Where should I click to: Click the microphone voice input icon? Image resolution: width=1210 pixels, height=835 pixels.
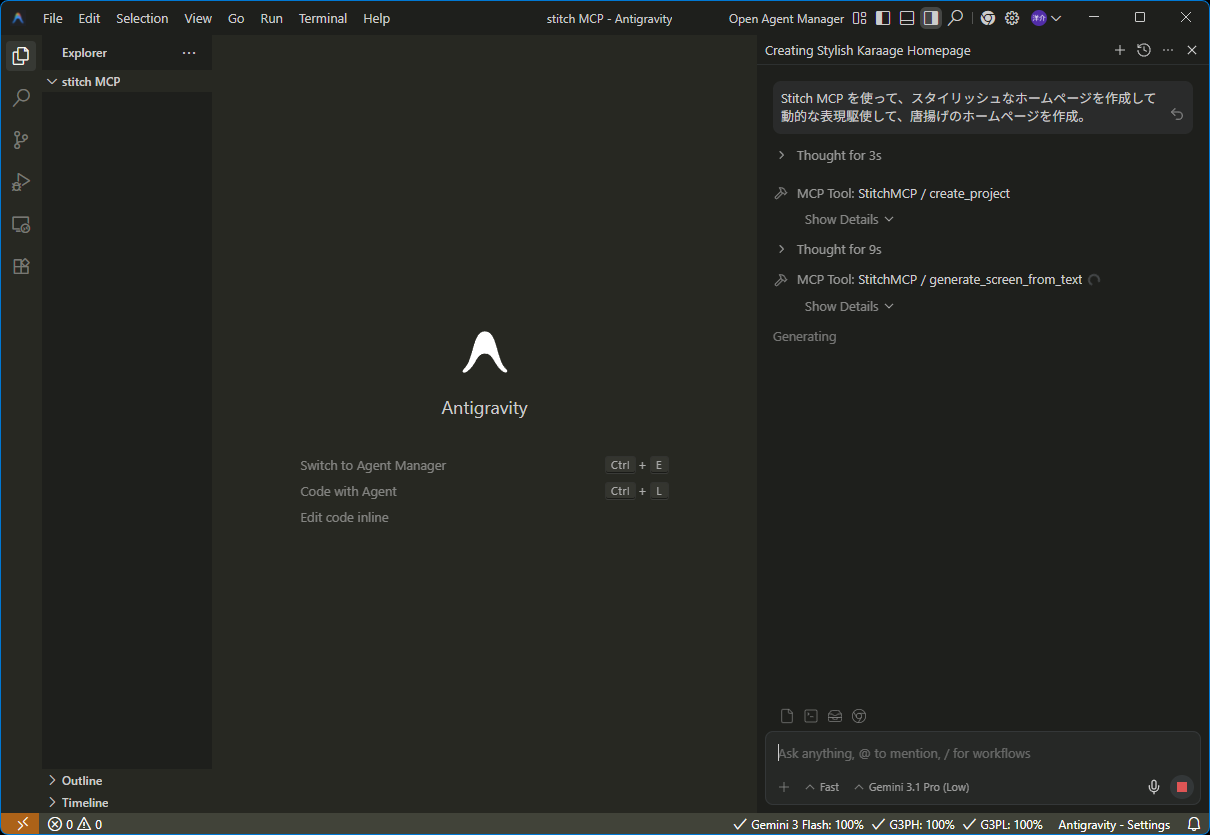point(1153,787)
